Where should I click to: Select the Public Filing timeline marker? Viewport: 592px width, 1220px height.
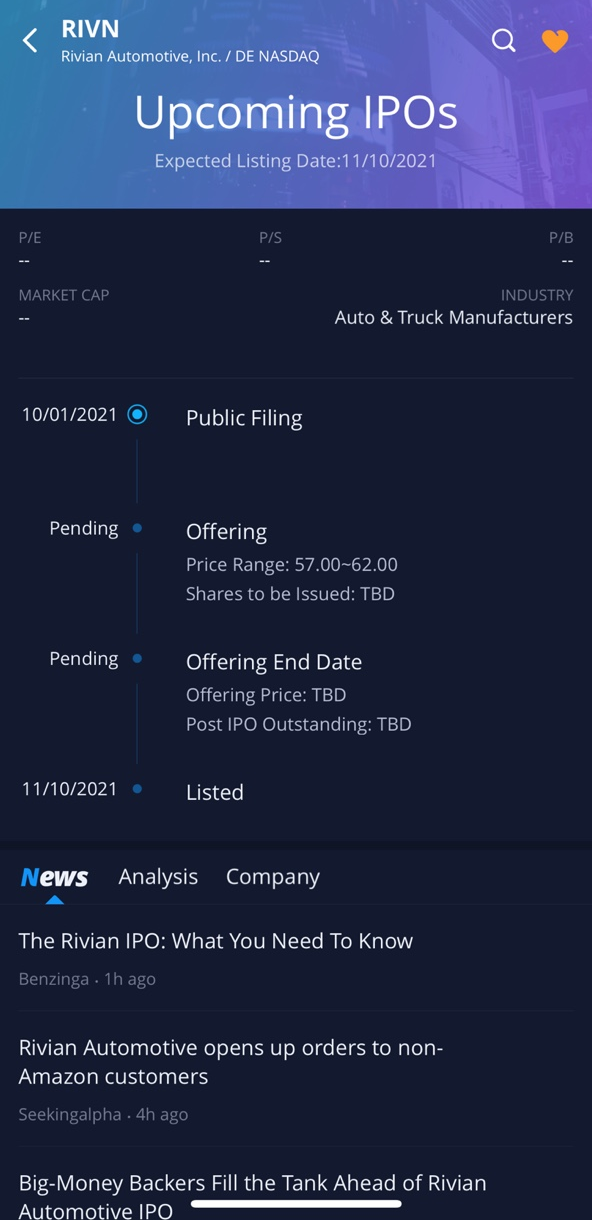point(137,414)
